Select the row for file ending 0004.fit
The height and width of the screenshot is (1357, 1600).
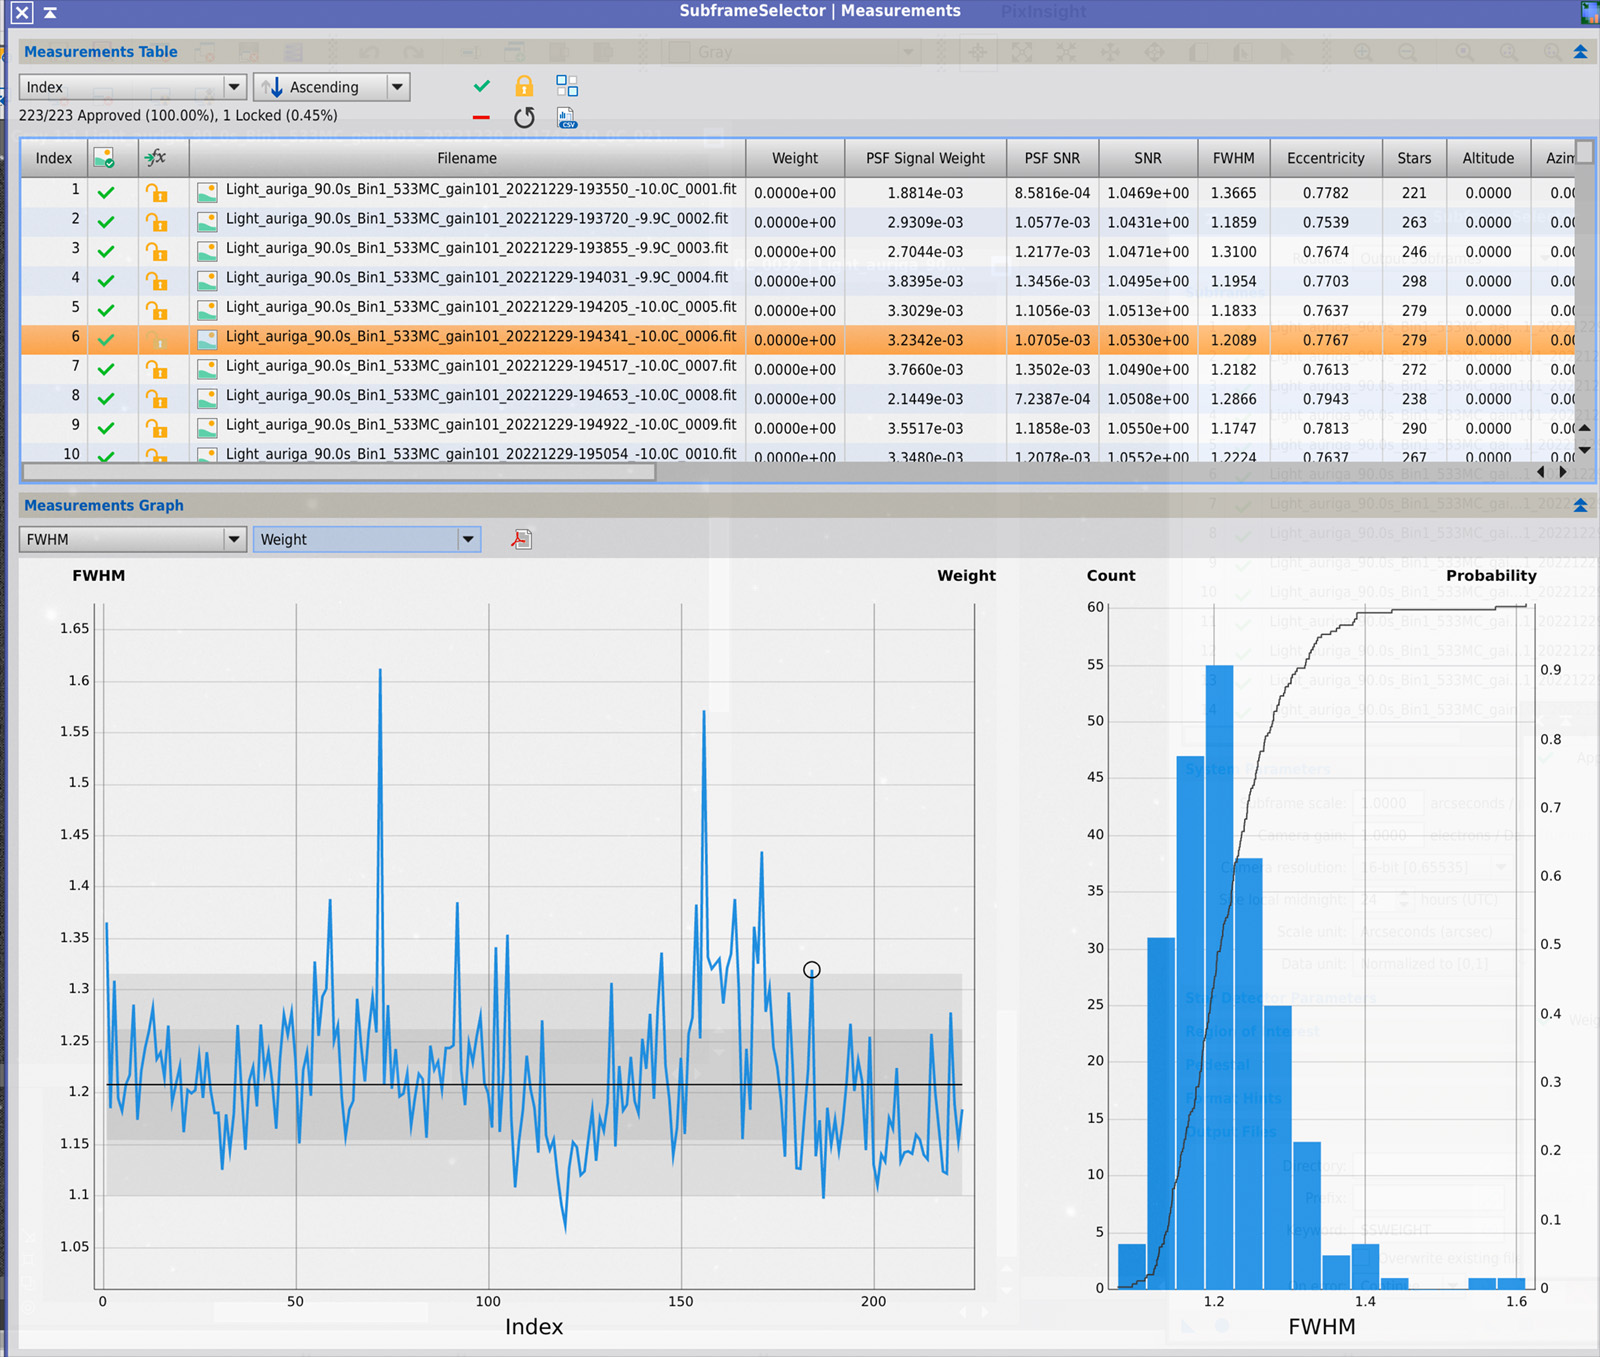798,281
